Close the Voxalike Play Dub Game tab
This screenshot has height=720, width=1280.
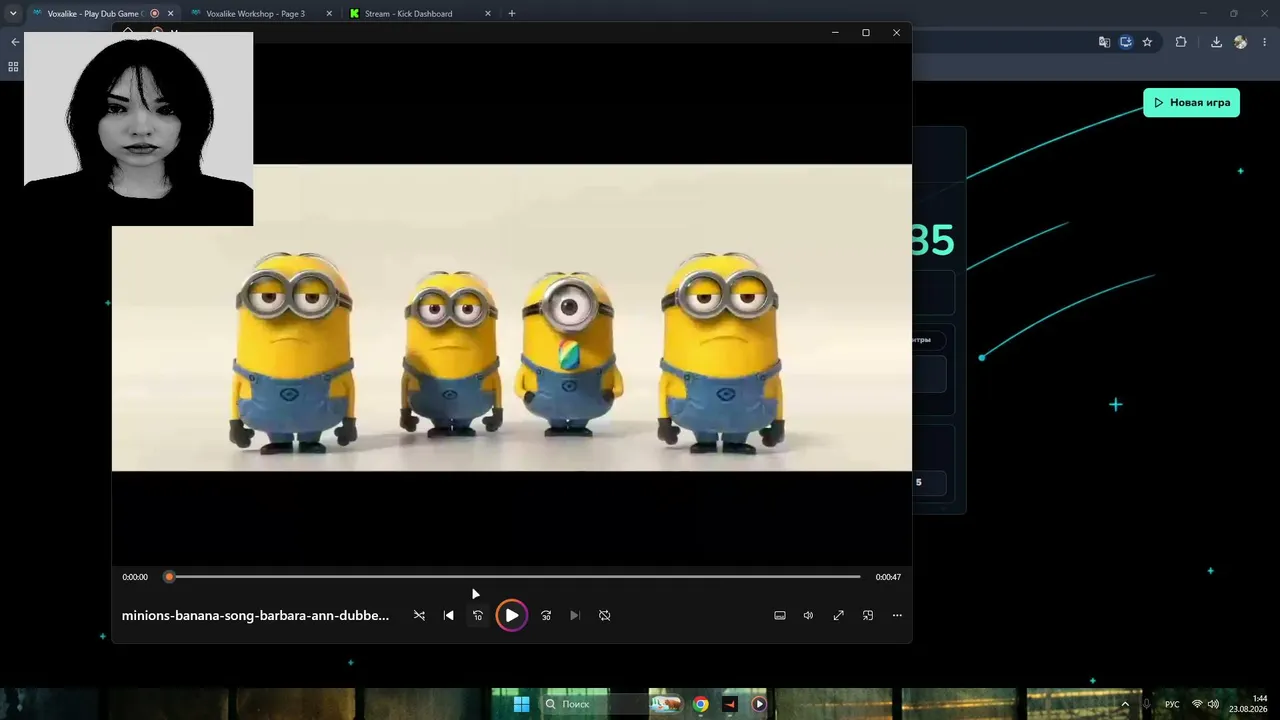(170, 14)
